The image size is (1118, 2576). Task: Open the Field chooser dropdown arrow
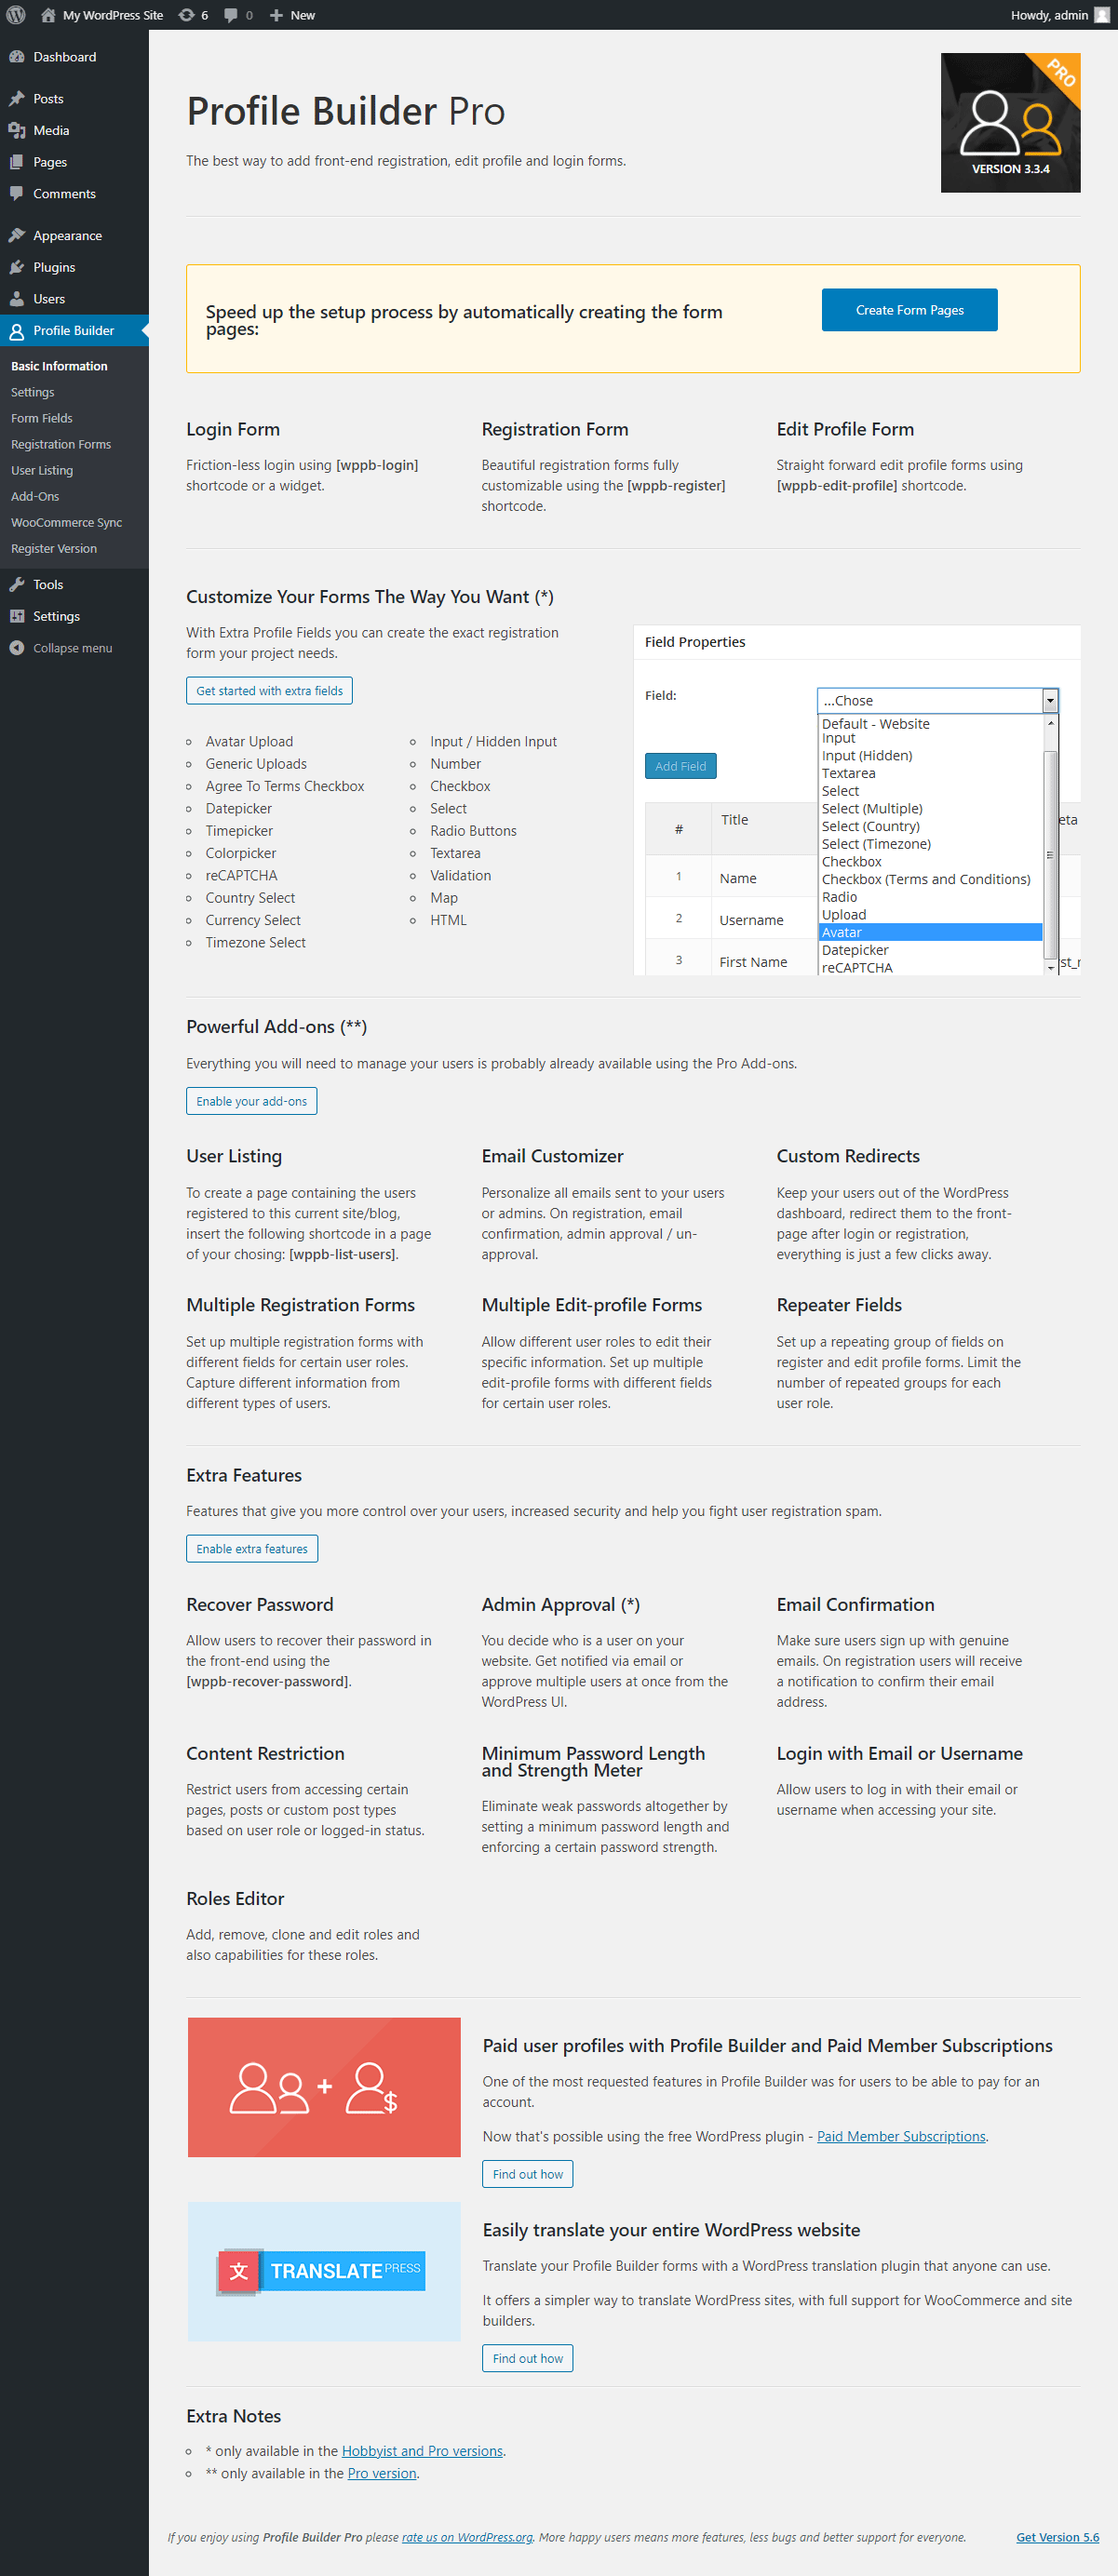(1050, 701)
